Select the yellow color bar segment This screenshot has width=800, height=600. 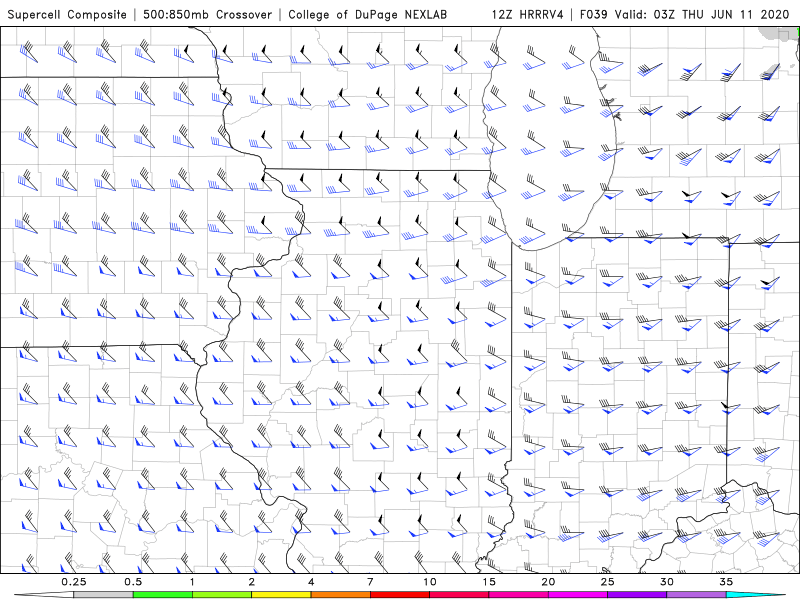pos(281,595)
